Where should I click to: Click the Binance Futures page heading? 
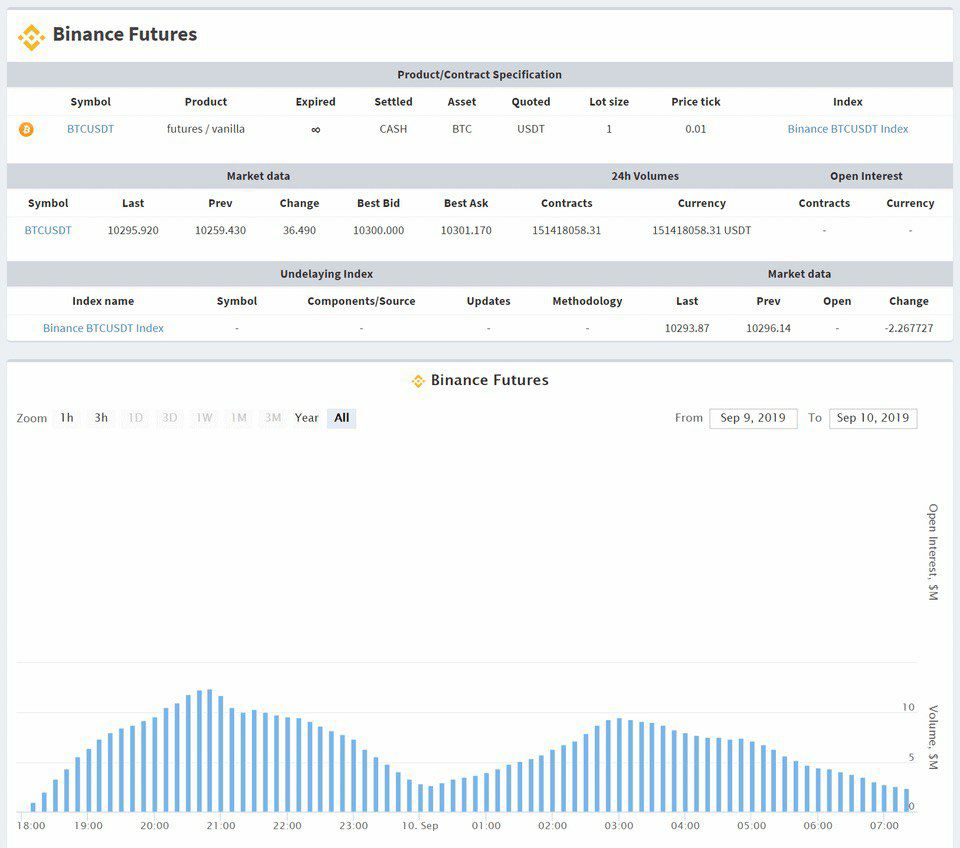click(125, 34)
